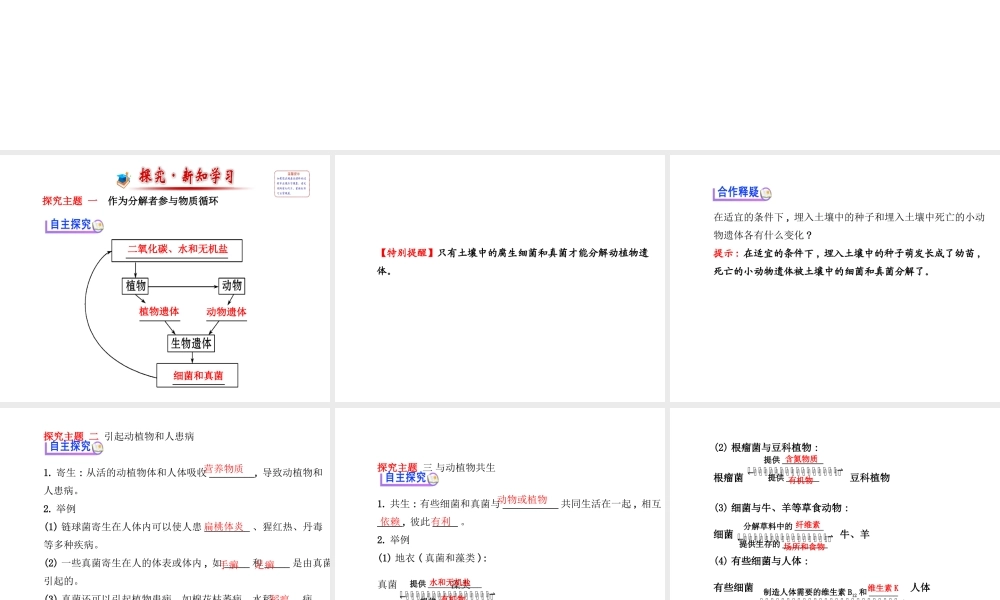Open the slide thumbnail about 与动植物共生
Screen dimensions: 1000x600
(x=499, y=504)
